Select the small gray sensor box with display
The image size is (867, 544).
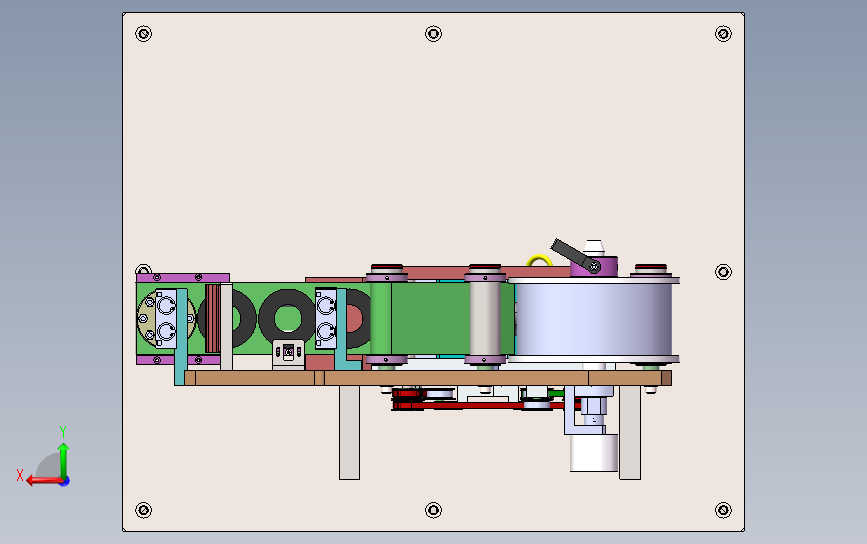tap(288, 354)
